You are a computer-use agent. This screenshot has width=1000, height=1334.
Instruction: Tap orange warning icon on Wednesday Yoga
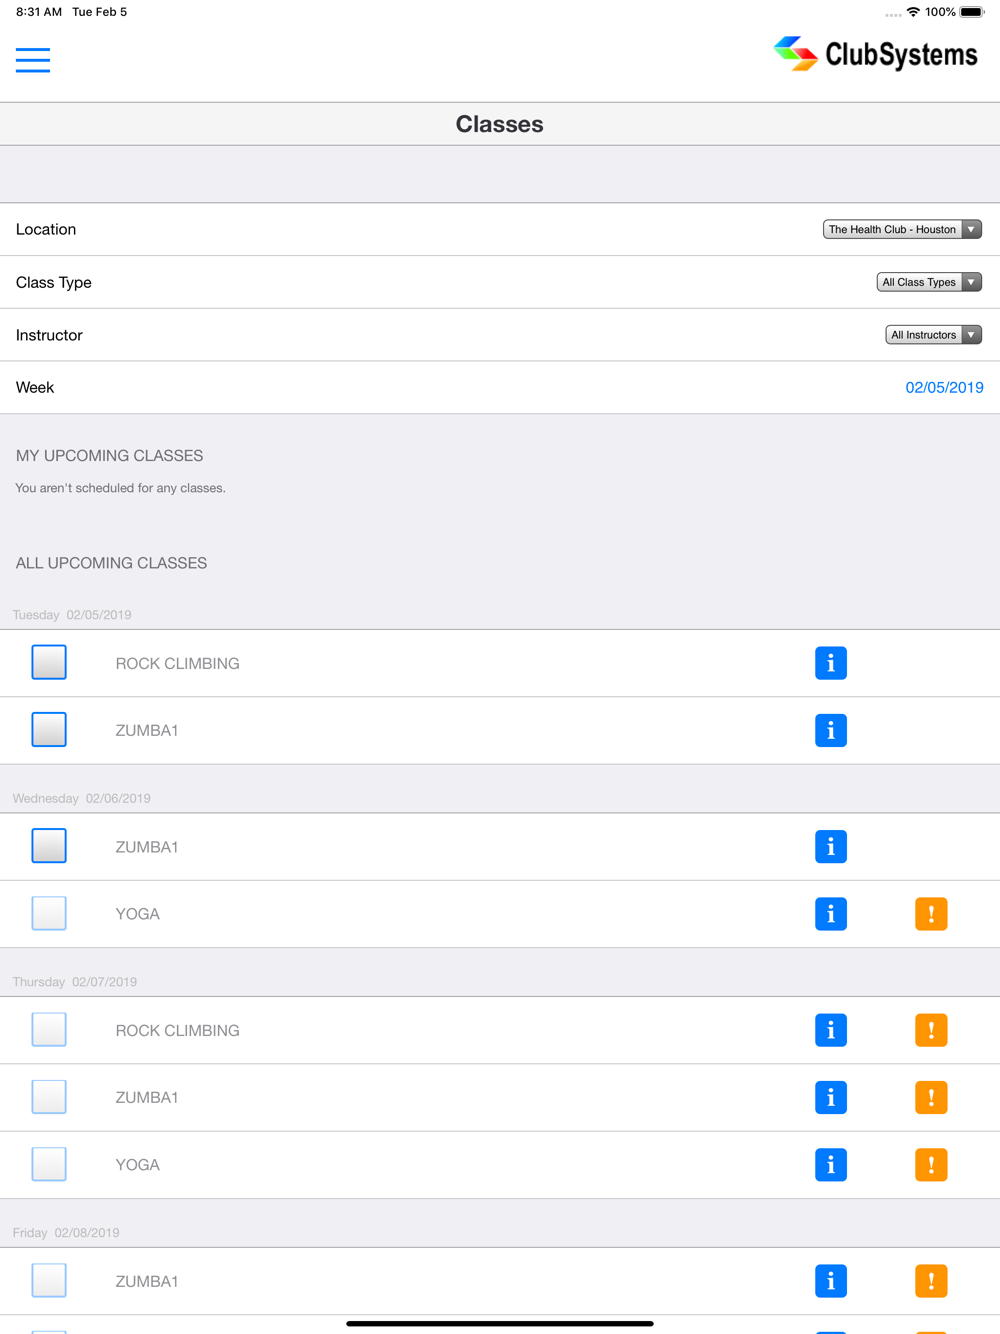[931, 914]
